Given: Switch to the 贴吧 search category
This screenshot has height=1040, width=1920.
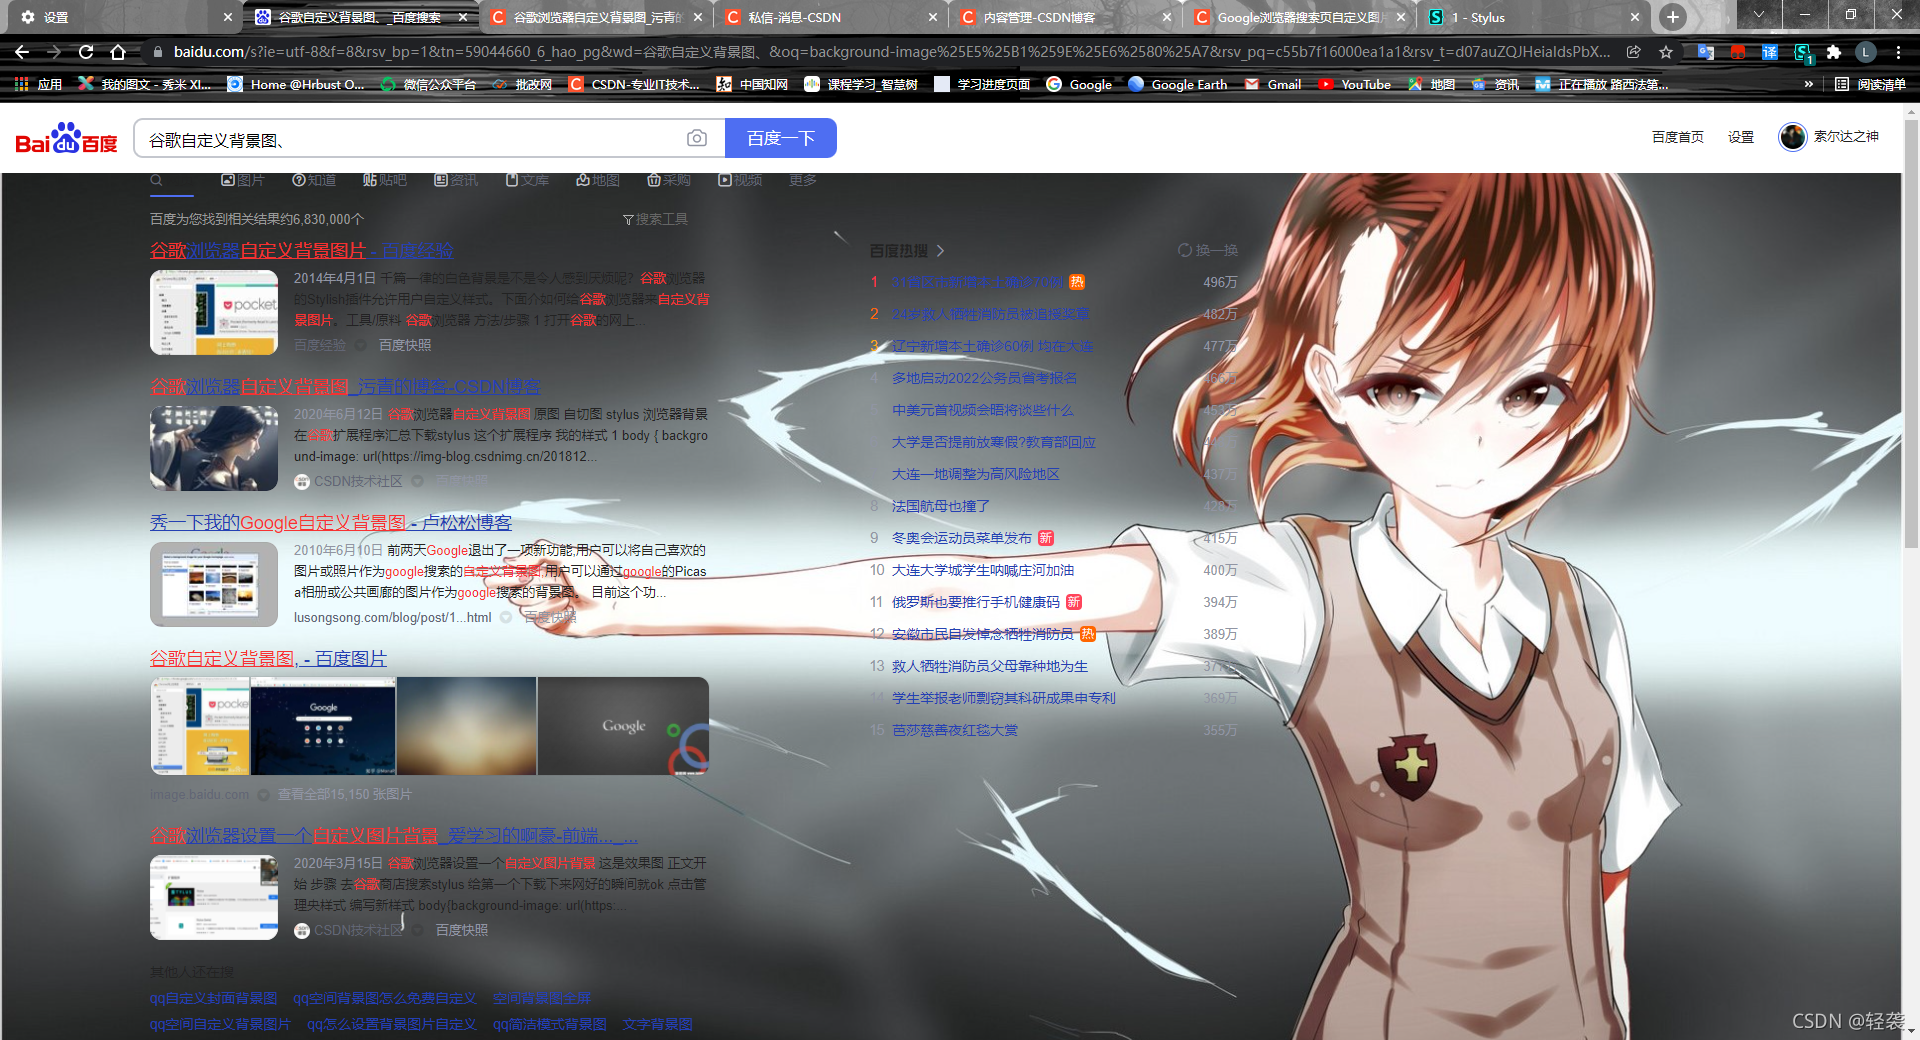Looking at the screenshot, I should tap(385, 180).
